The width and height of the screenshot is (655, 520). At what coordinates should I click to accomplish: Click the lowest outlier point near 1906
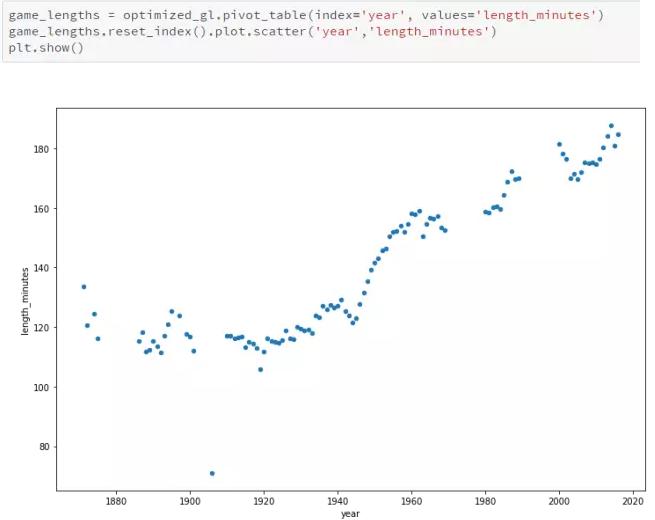pos(212,473)
